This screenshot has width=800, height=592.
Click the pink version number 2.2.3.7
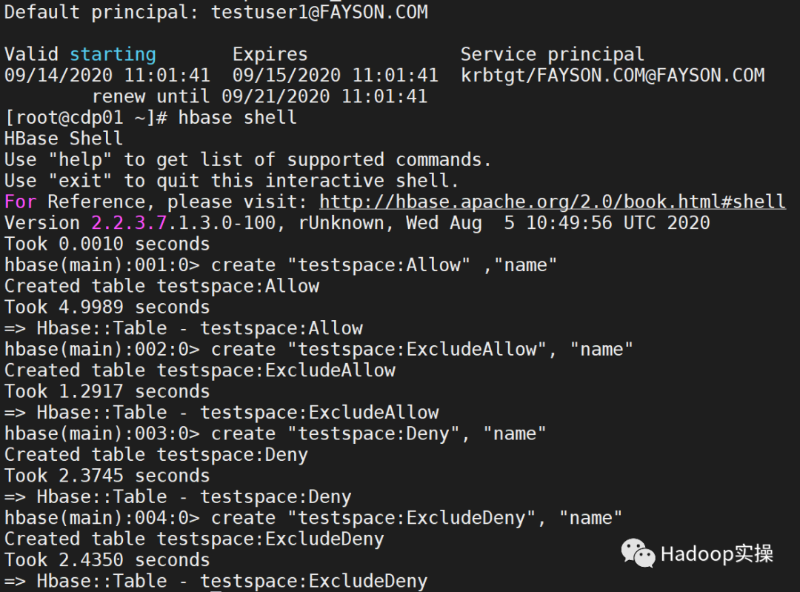click(x=129, y=223)
